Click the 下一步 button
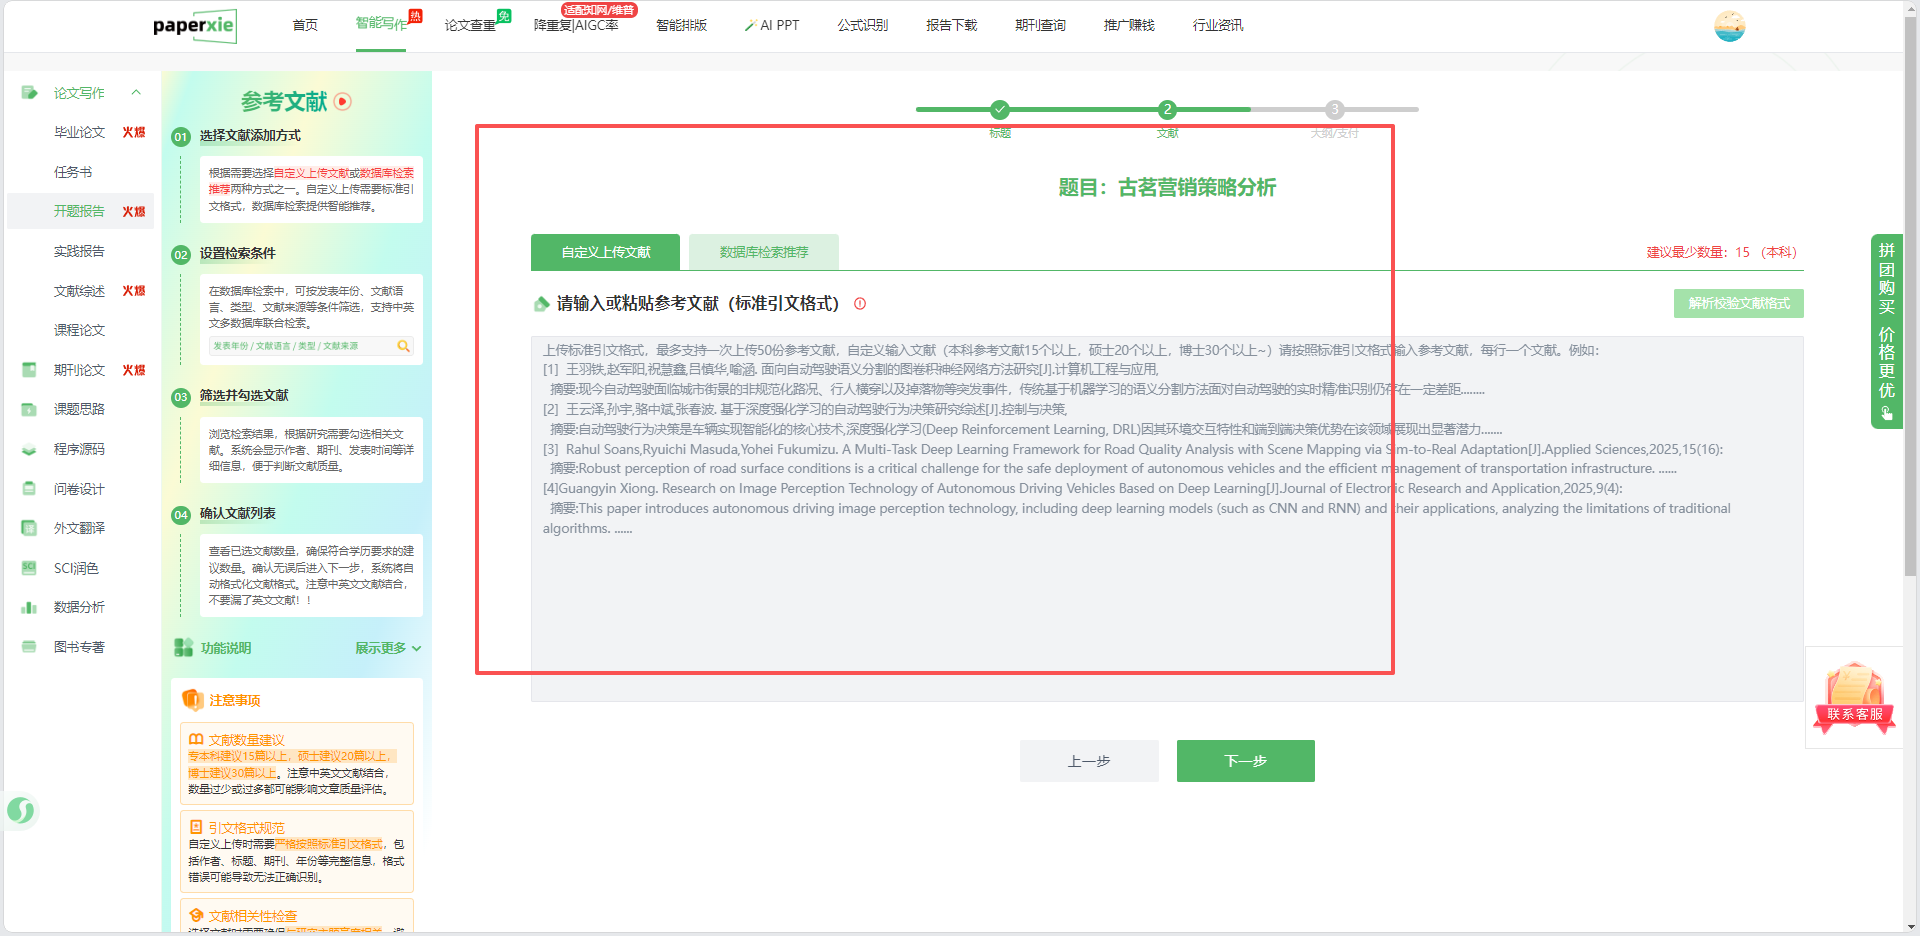Image resolution: width=1920 pixels, height=936 pixels. click(1245, 761)
